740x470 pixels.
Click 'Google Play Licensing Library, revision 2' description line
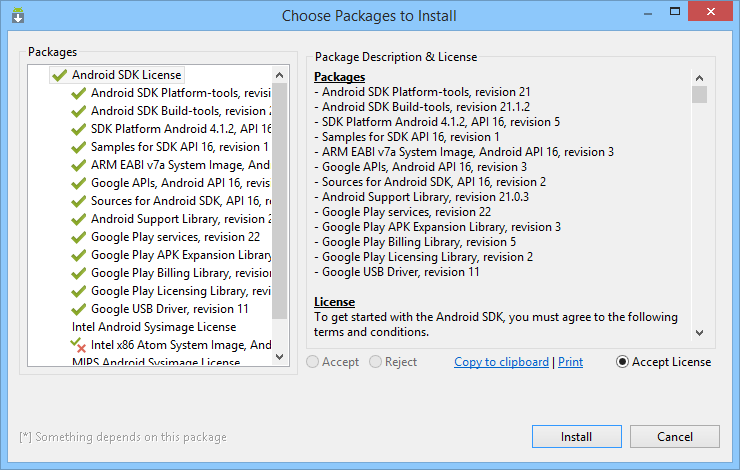coord(423,257)
